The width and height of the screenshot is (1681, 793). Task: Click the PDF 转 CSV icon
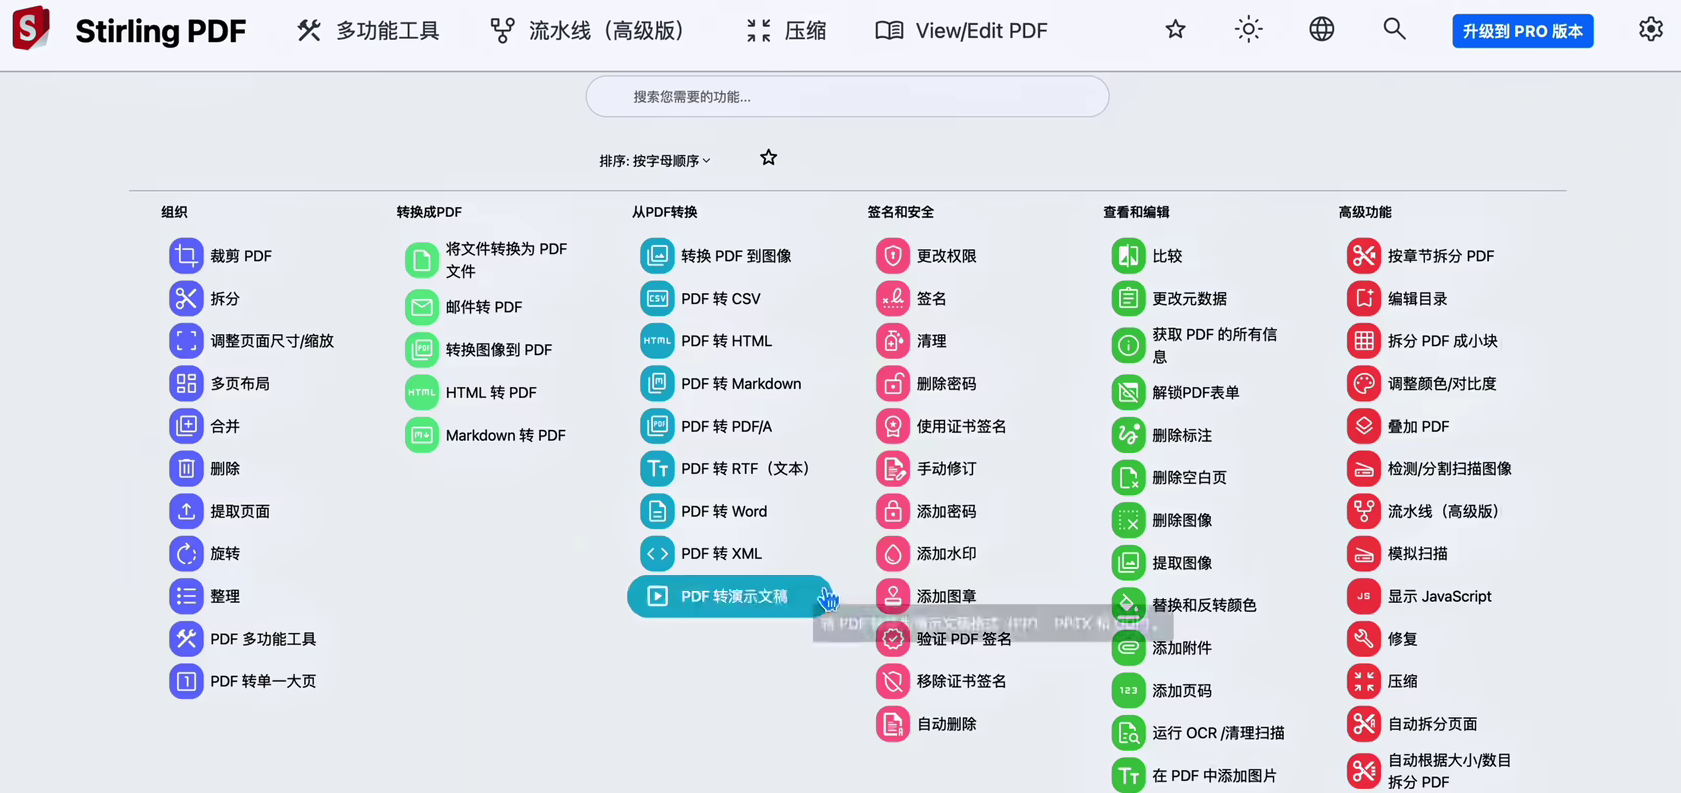[x=657, y=298]
